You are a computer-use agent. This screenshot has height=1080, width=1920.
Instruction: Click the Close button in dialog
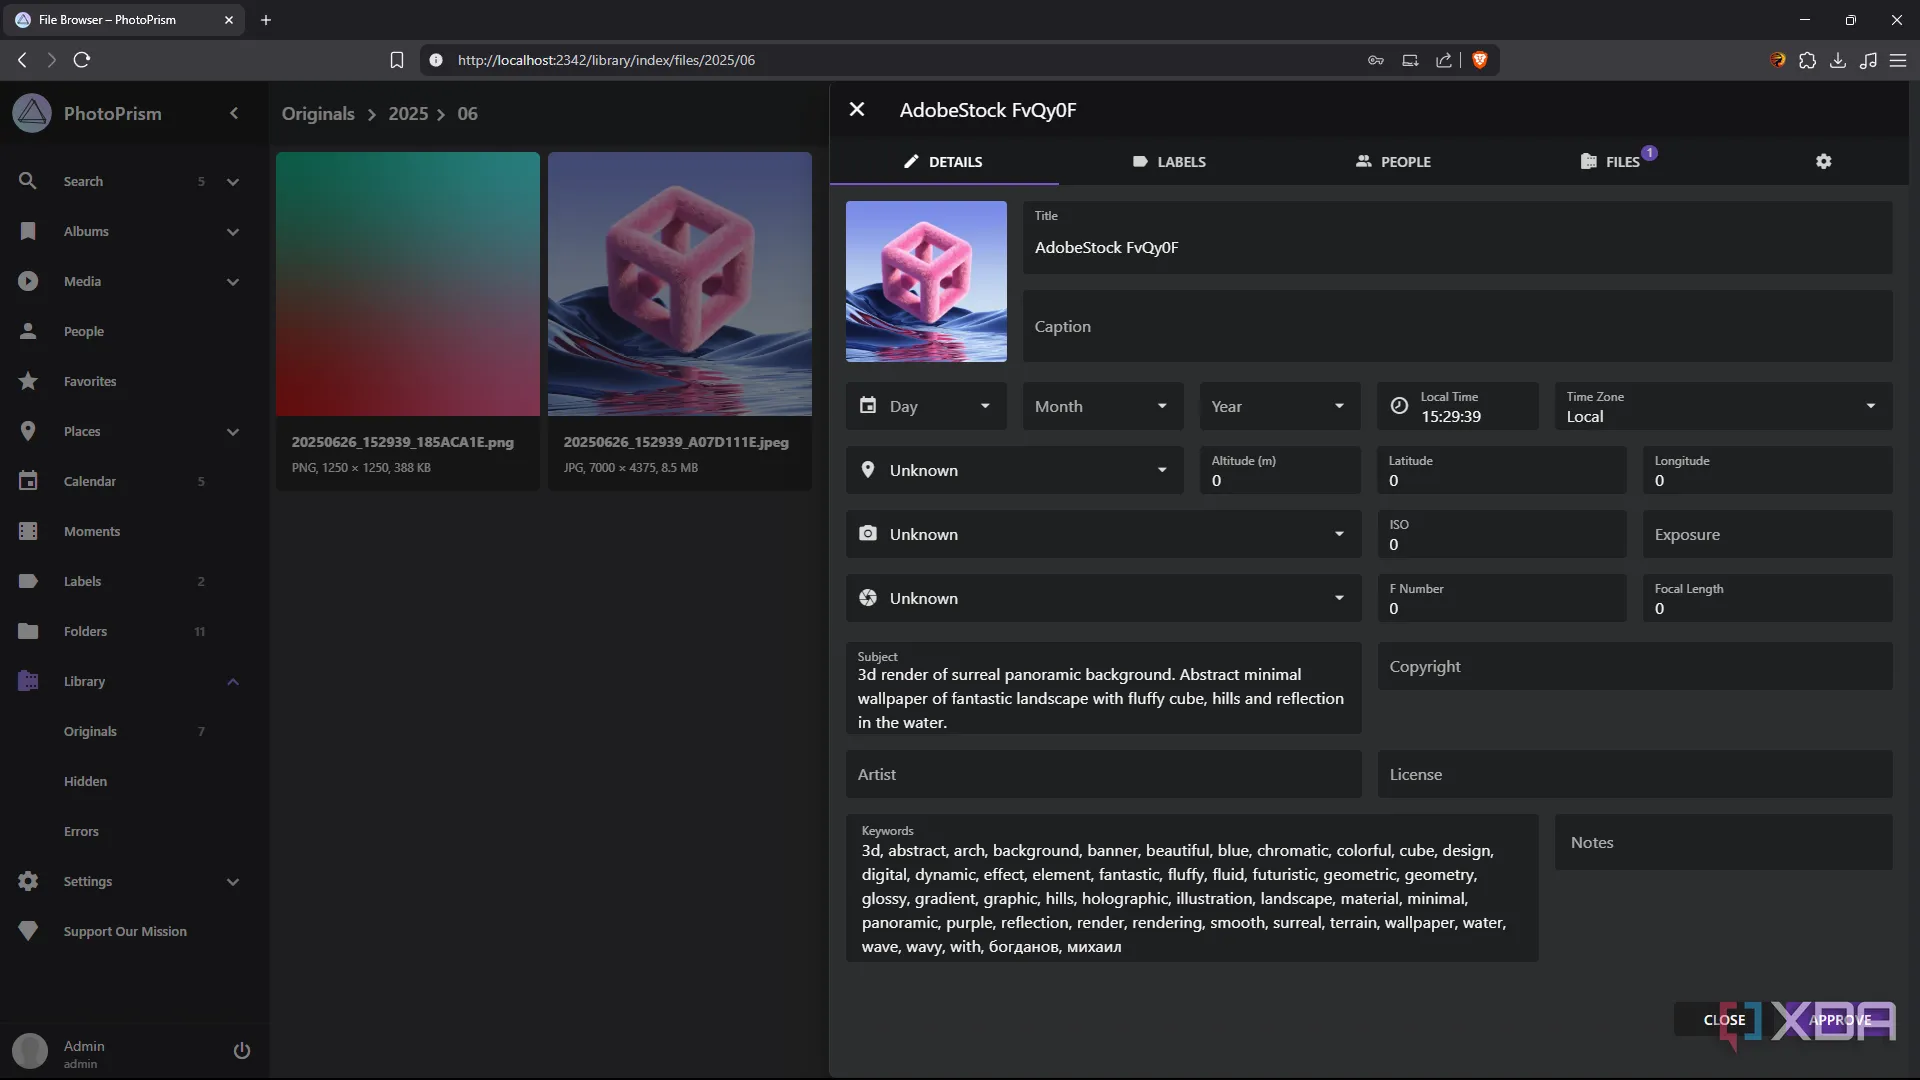coord(1724,1020)
